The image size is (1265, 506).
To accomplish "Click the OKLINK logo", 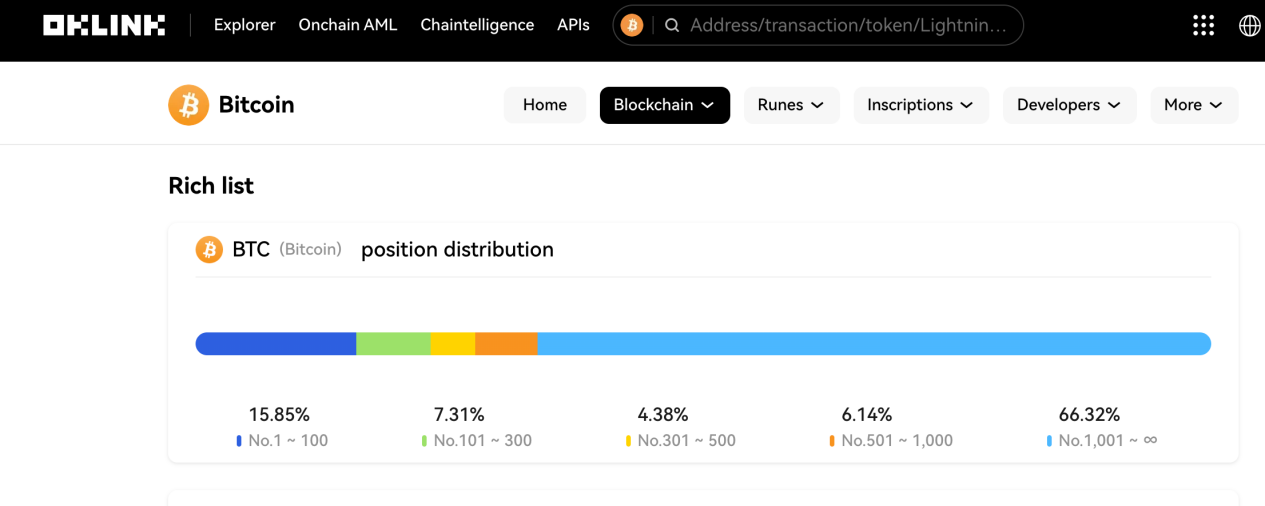I will [x=104, y=25].
